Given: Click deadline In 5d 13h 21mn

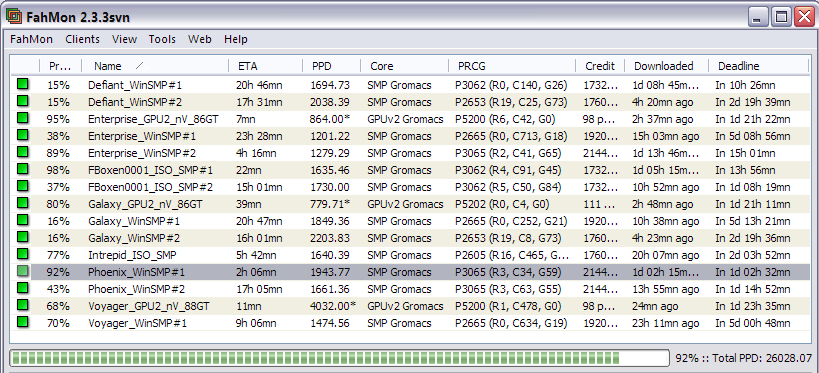Looking at the screenshot, I should coord(753,221).
